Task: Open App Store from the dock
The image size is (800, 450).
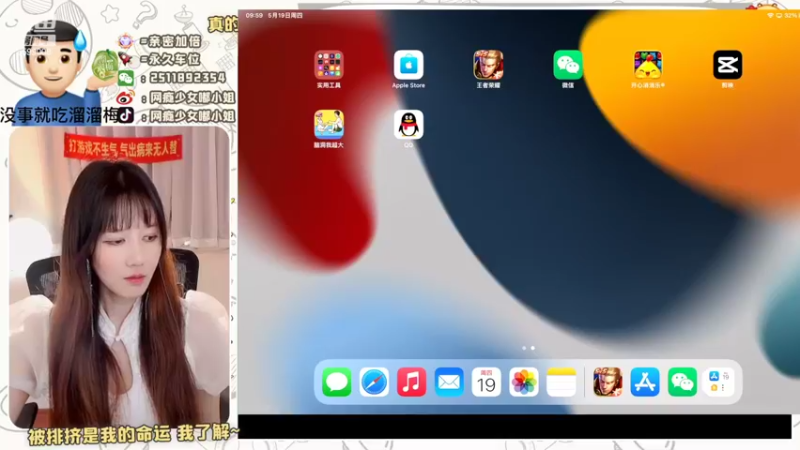Action: pos(645,382)
